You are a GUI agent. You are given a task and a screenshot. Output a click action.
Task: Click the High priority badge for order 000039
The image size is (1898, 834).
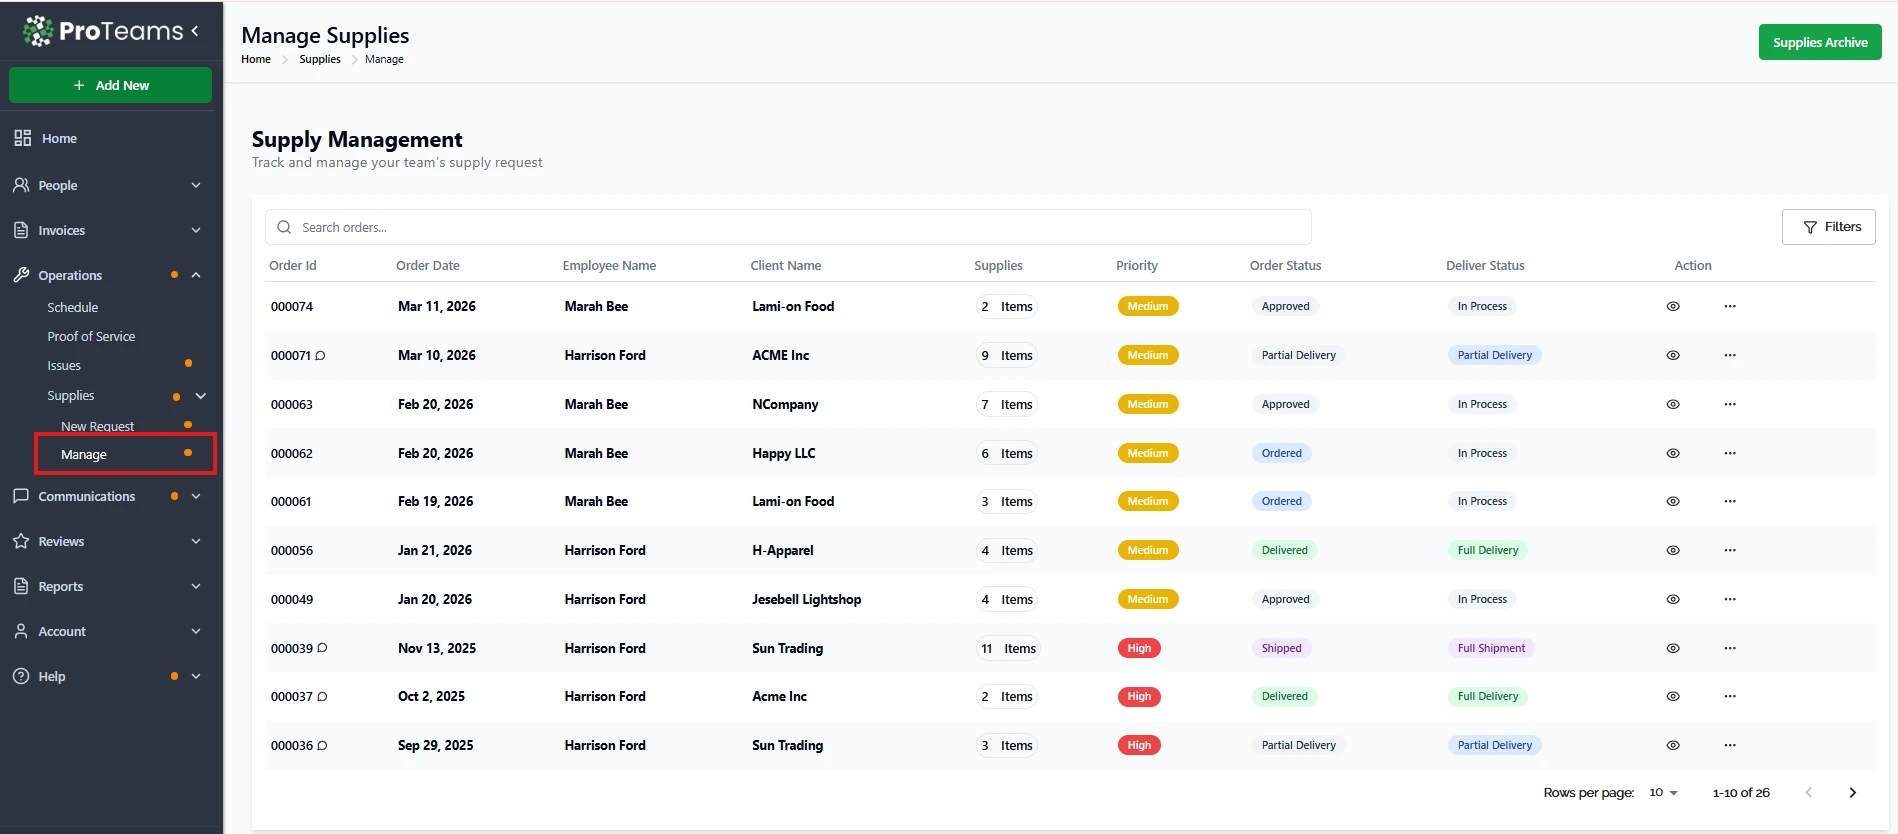(1138, 649)
